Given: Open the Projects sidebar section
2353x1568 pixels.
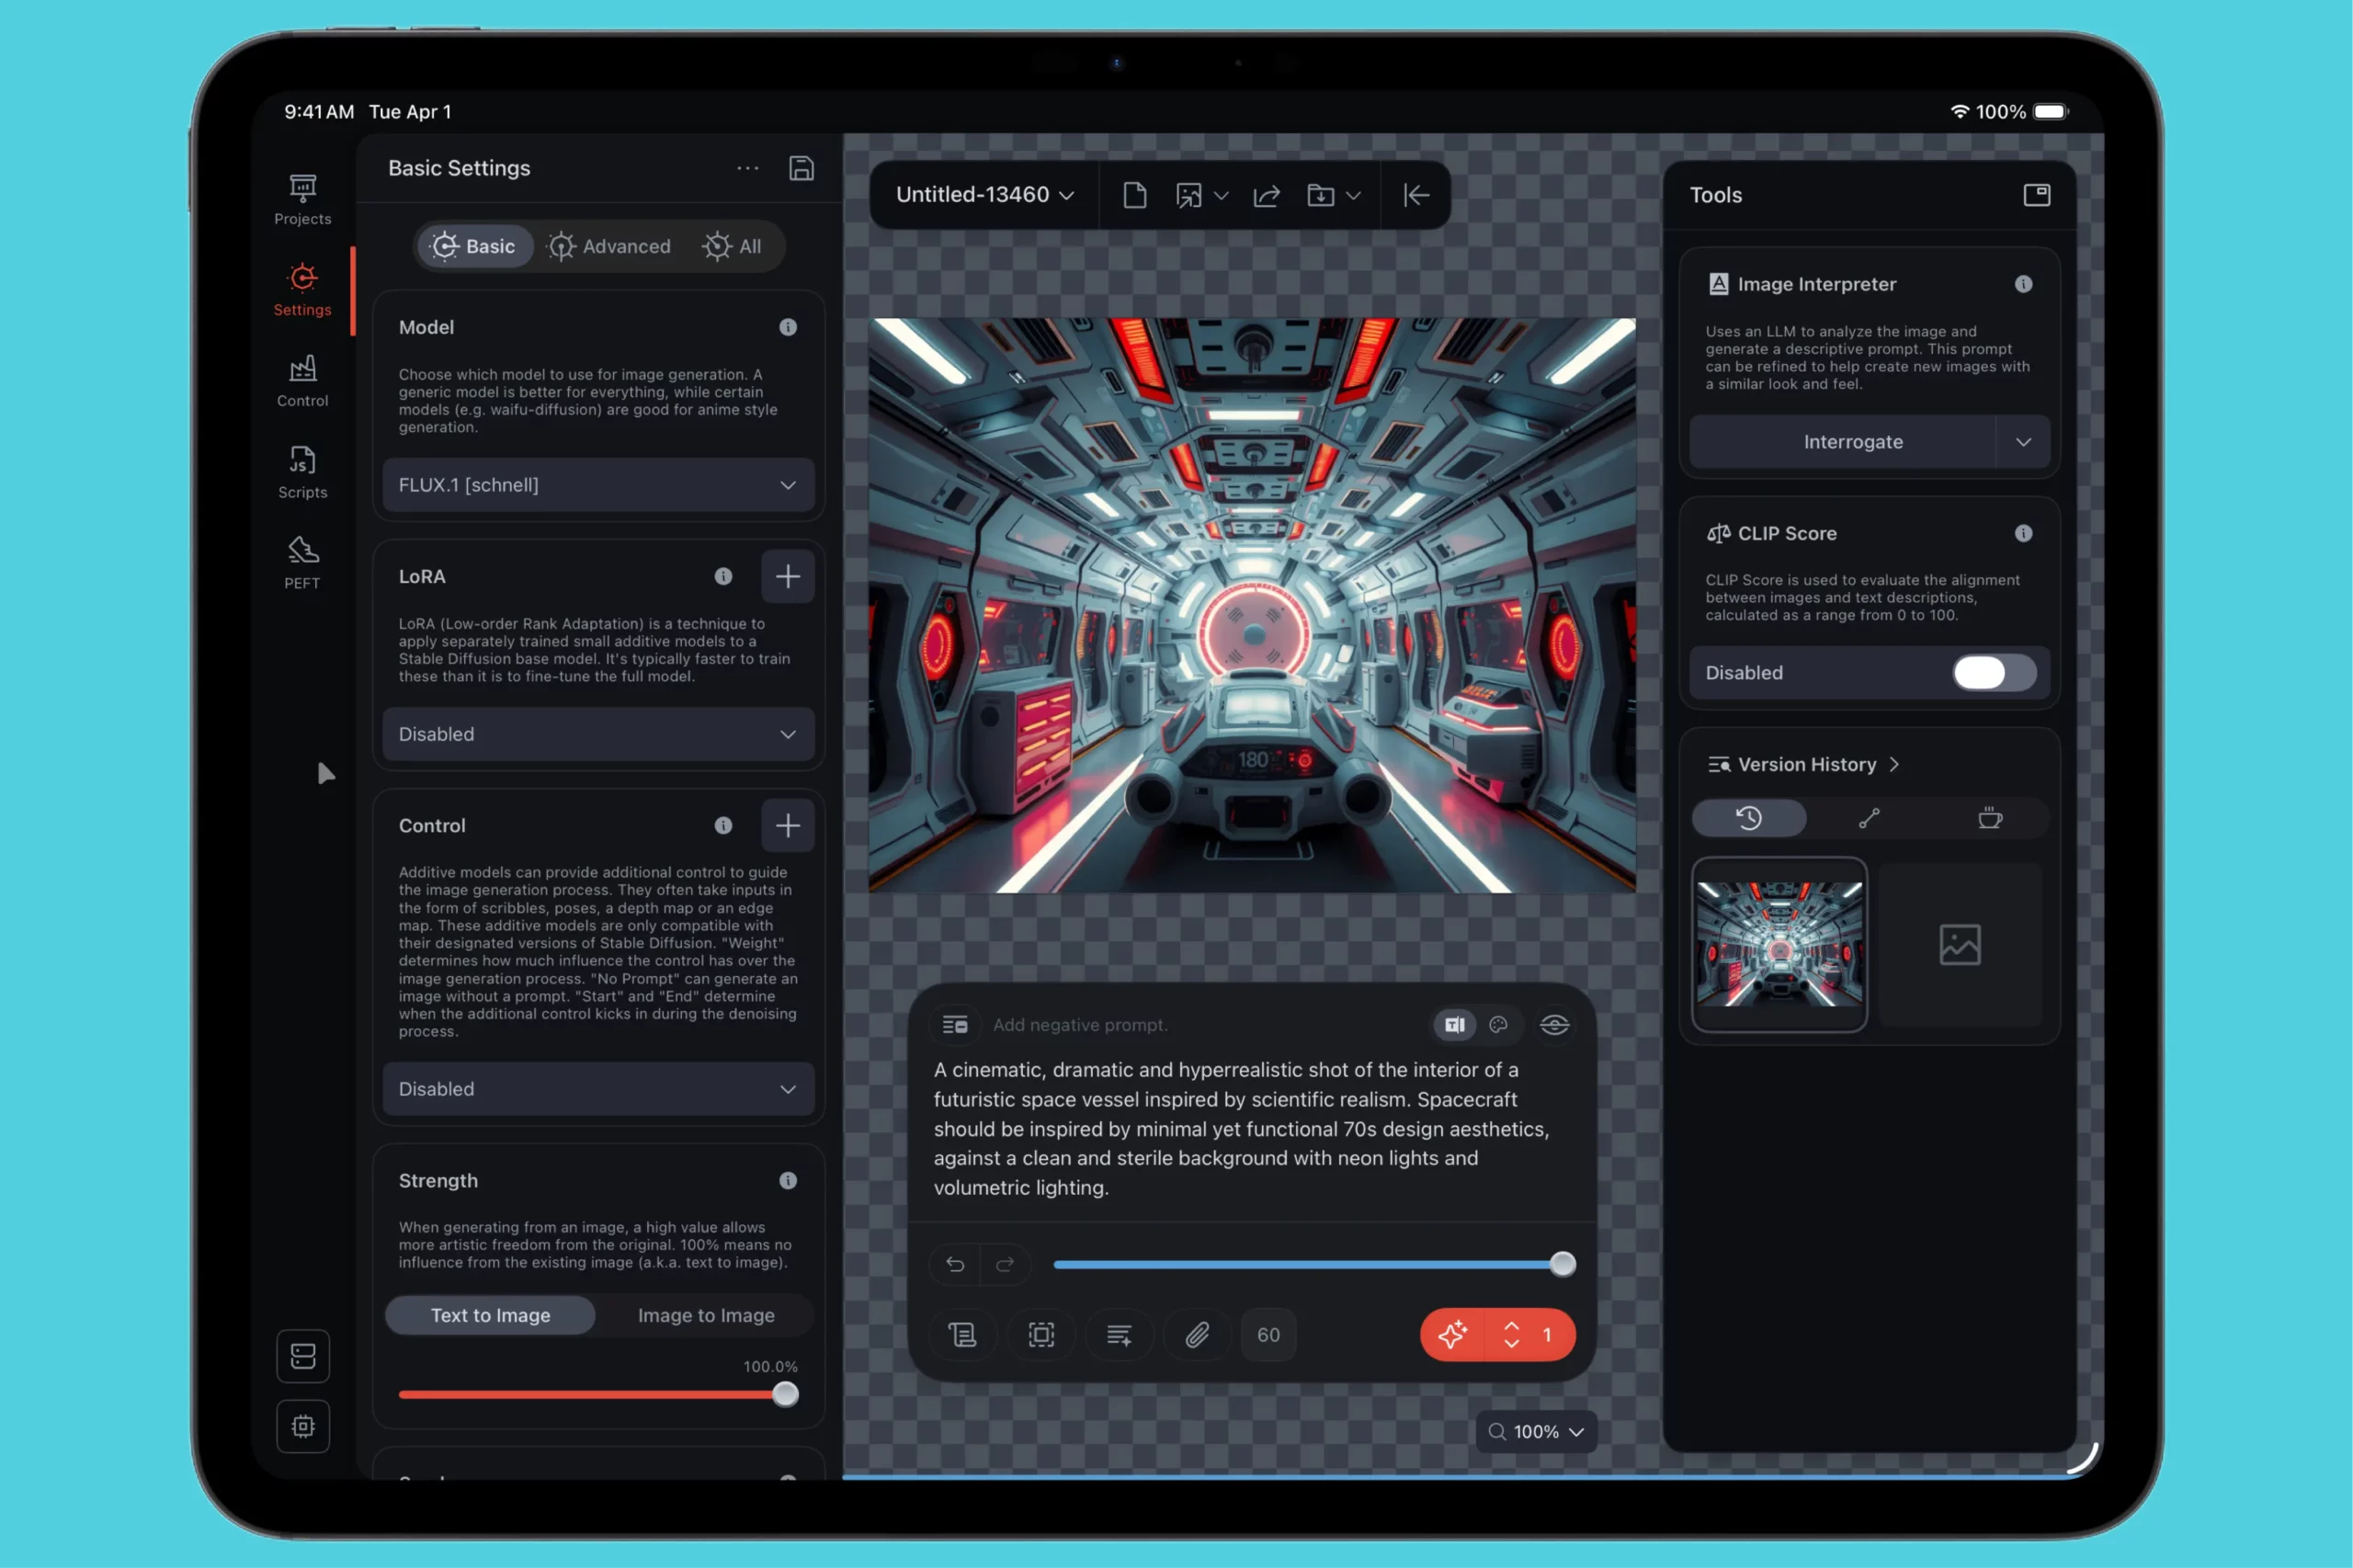Looking at the screenshot, I should [x=302, y=199].
